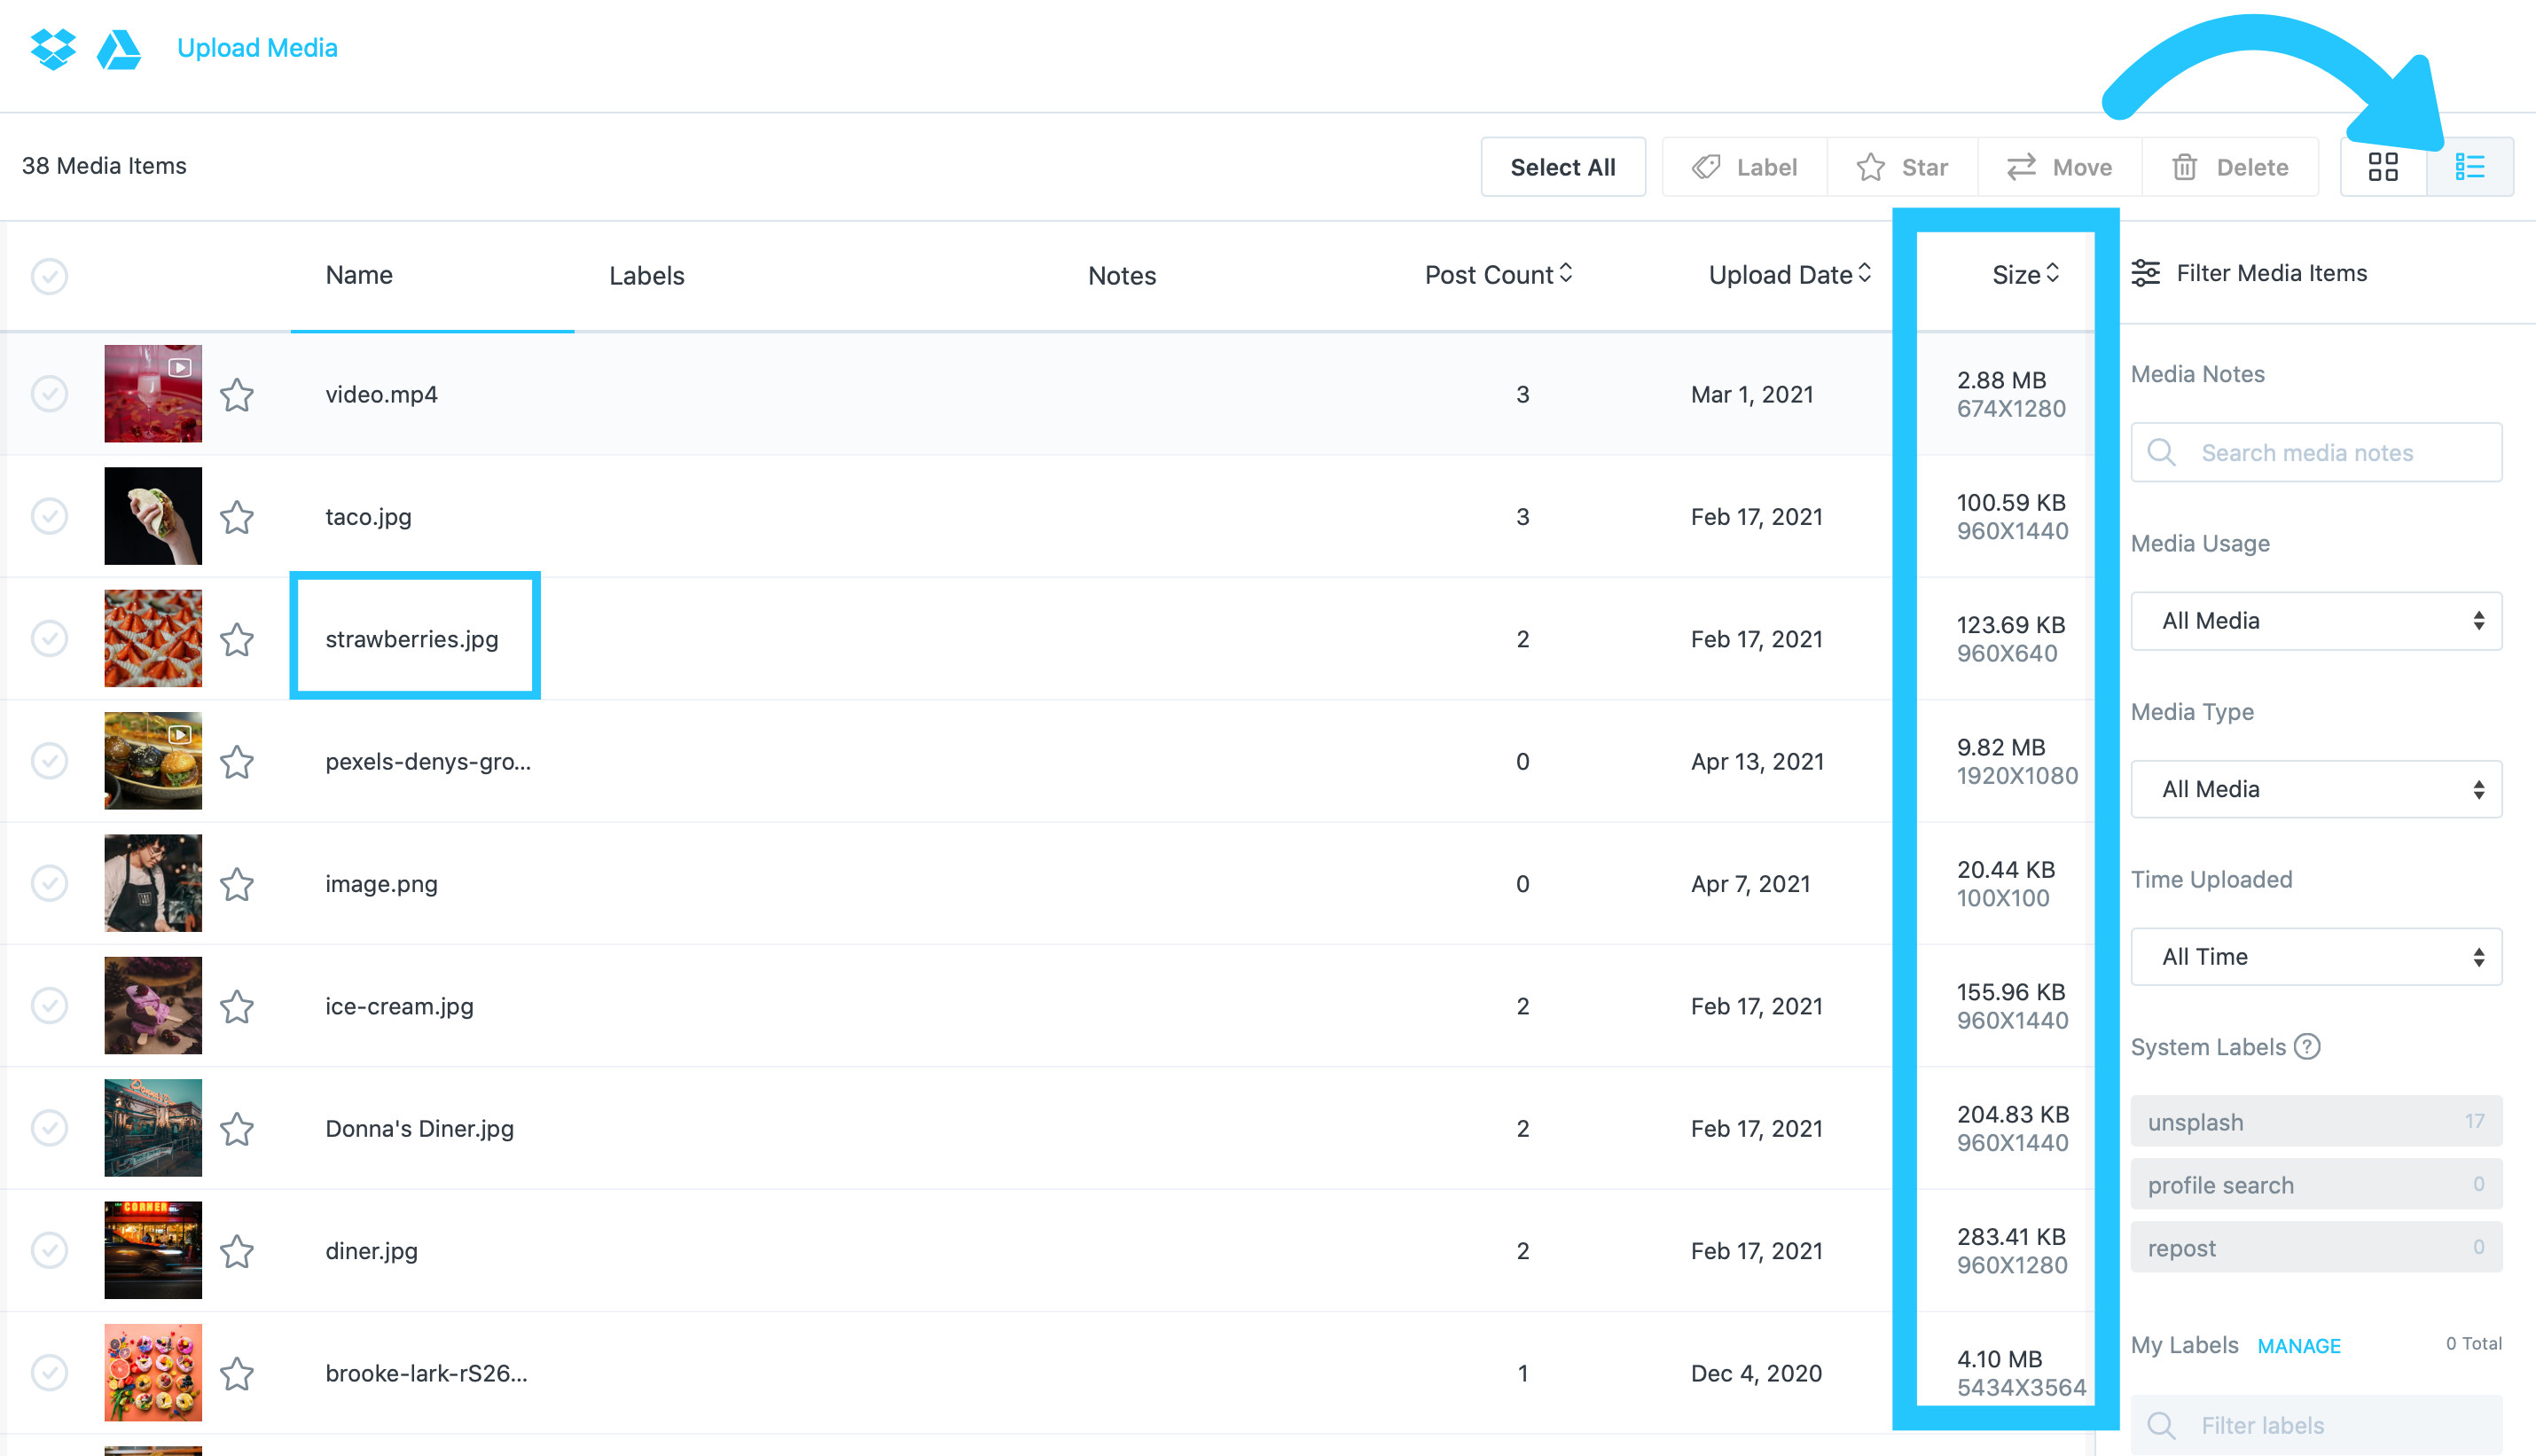Switch to grid view layout
Image resolution: width=2536 pixels, height=1456 pixels.
pyautogui.click(x=2383, y=167)
